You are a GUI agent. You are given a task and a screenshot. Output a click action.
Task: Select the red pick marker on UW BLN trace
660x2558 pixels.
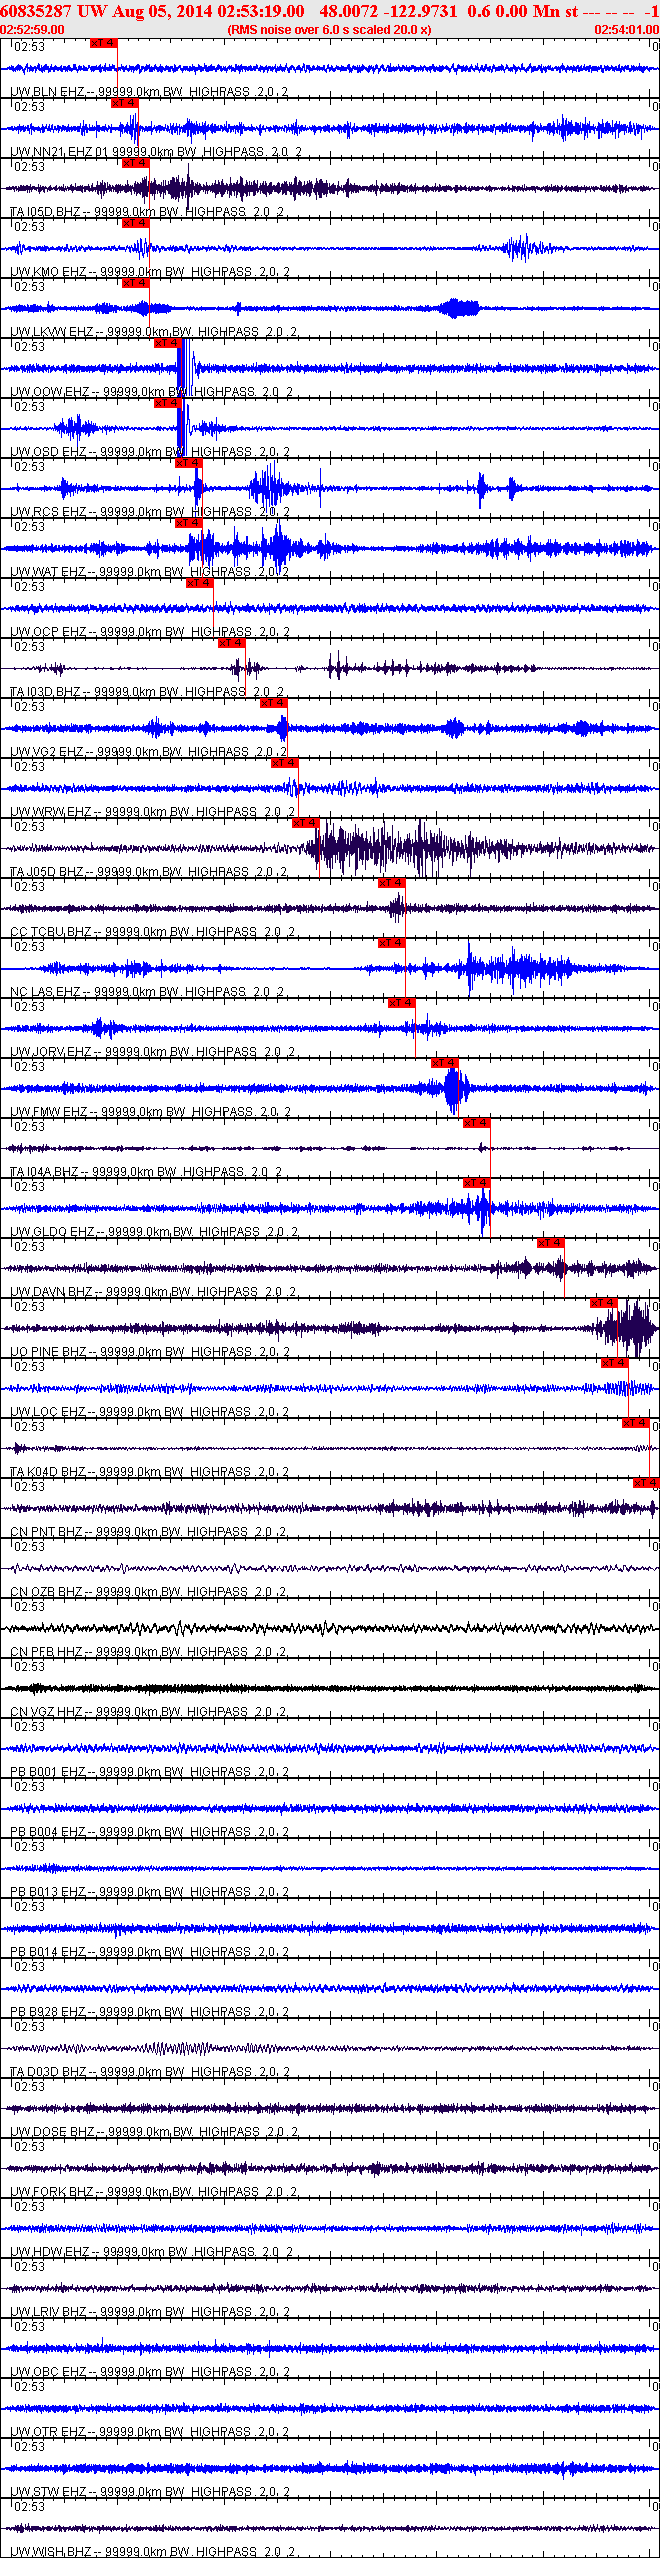[103, 43]
